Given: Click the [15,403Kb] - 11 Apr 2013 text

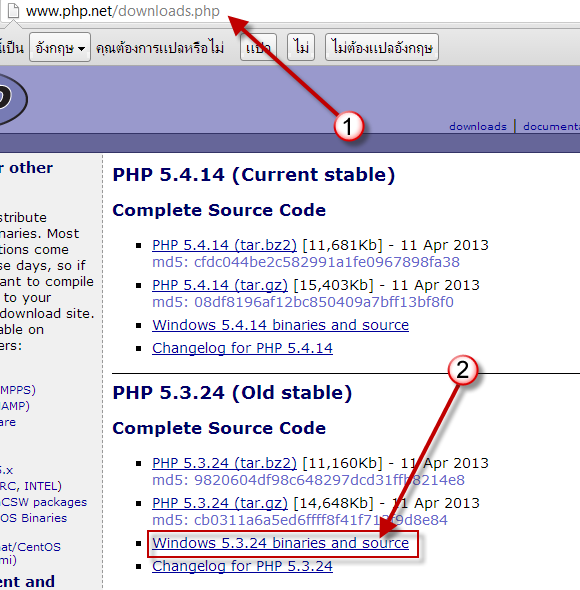Looking at the screenshot, I should pos(387,285).
